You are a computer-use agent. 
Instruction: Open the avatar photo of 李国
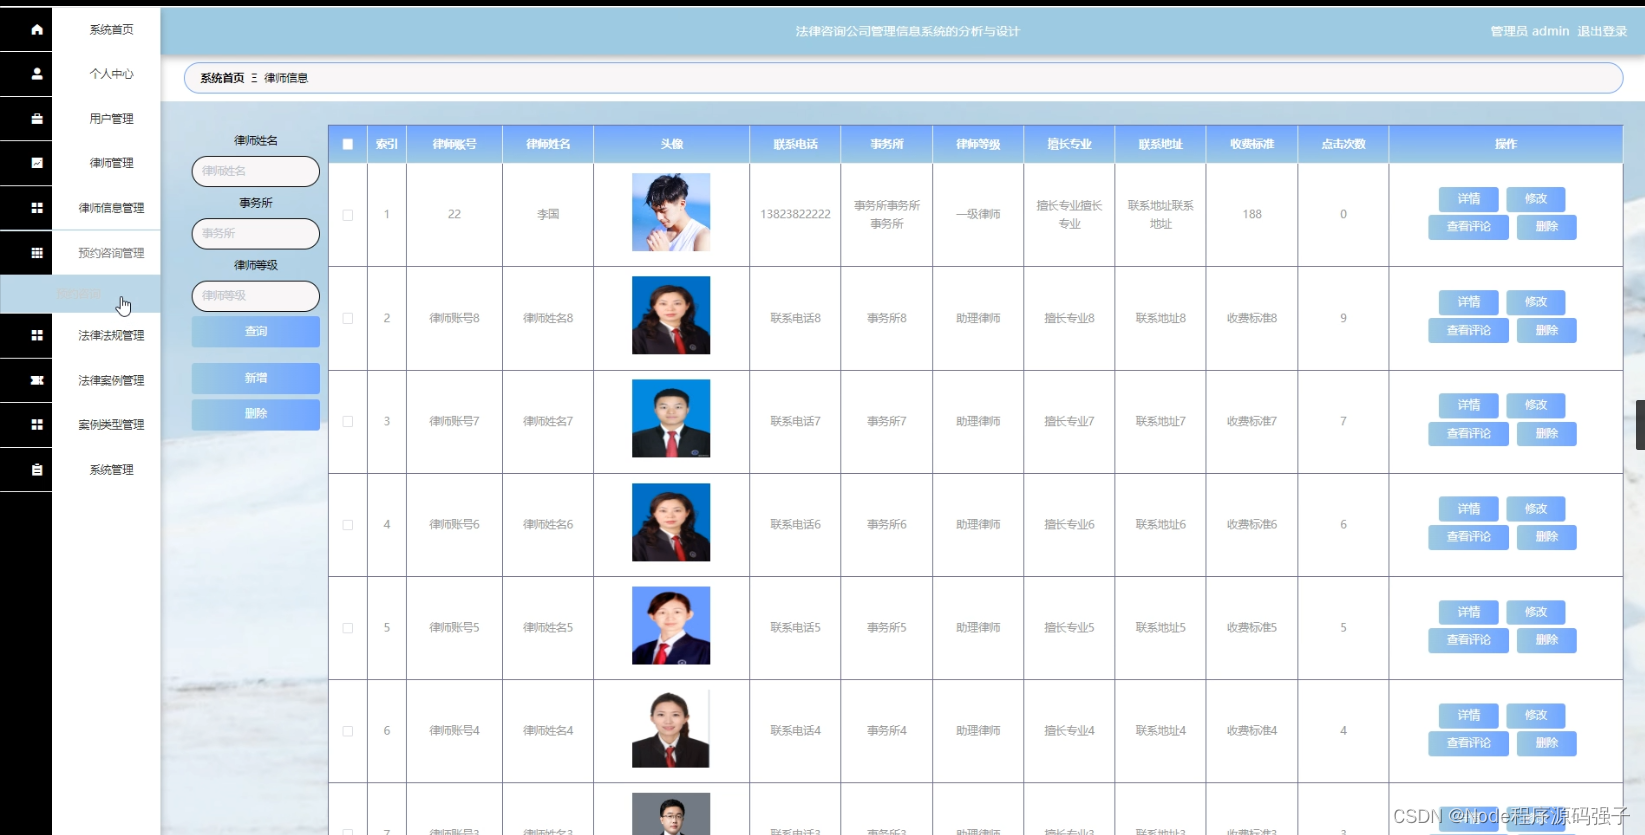(x=671, y=212)
